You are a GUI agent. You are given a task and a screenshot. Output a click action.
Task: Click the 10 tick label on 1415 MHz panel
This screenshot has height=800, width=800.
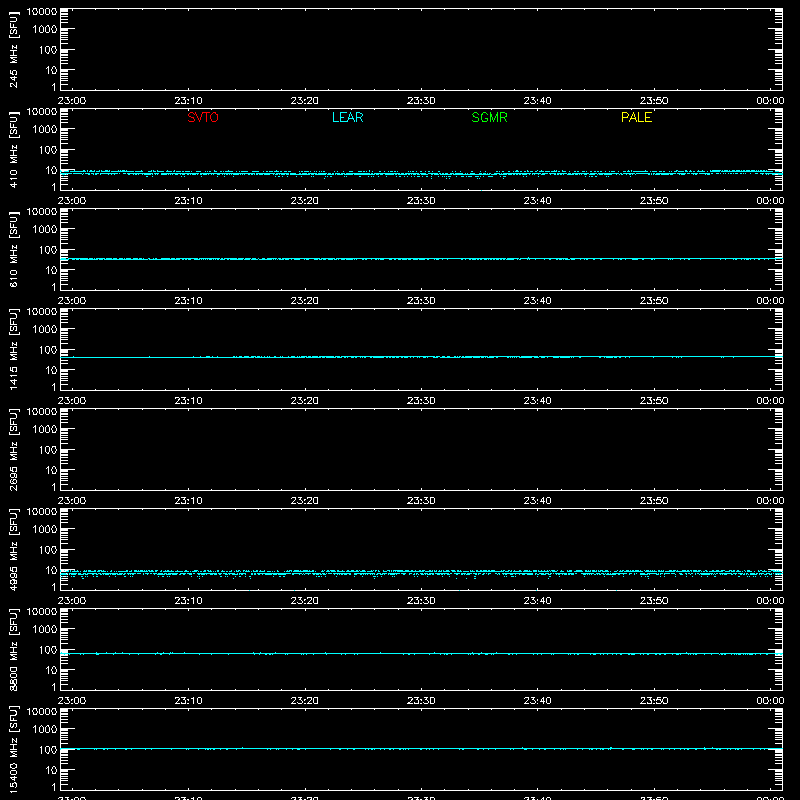51,370
